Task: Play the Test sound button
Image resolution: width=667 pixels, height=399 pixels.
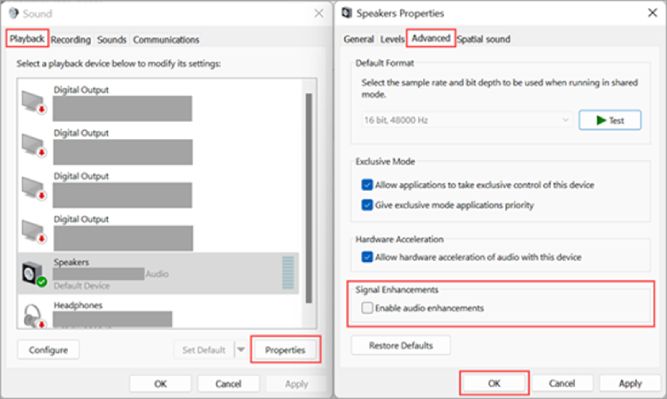Action: 610,120
